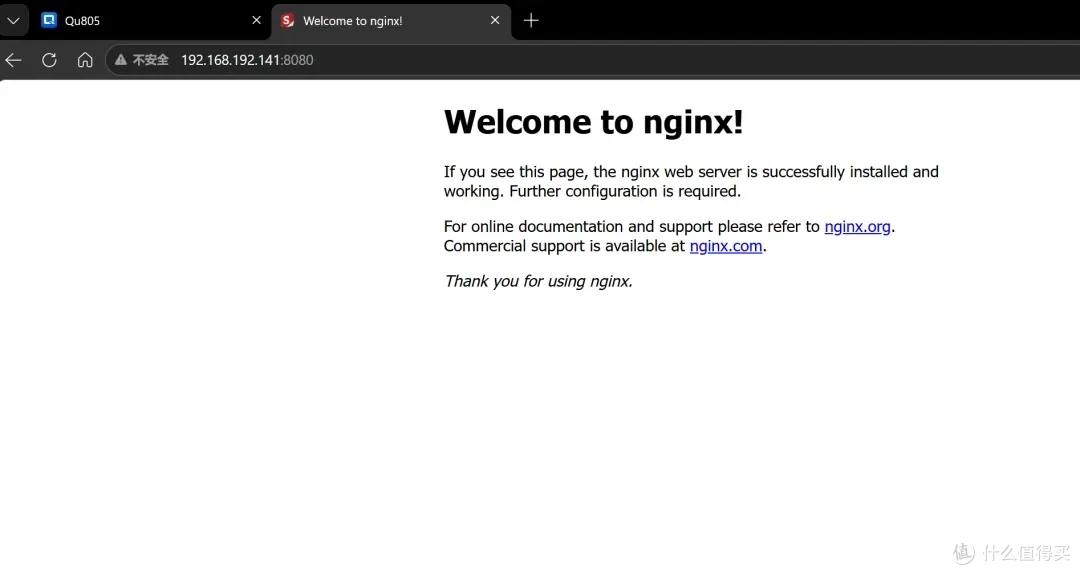Go to the home page
This screenshot has height=575, width=1080.
tap(85, 60)
